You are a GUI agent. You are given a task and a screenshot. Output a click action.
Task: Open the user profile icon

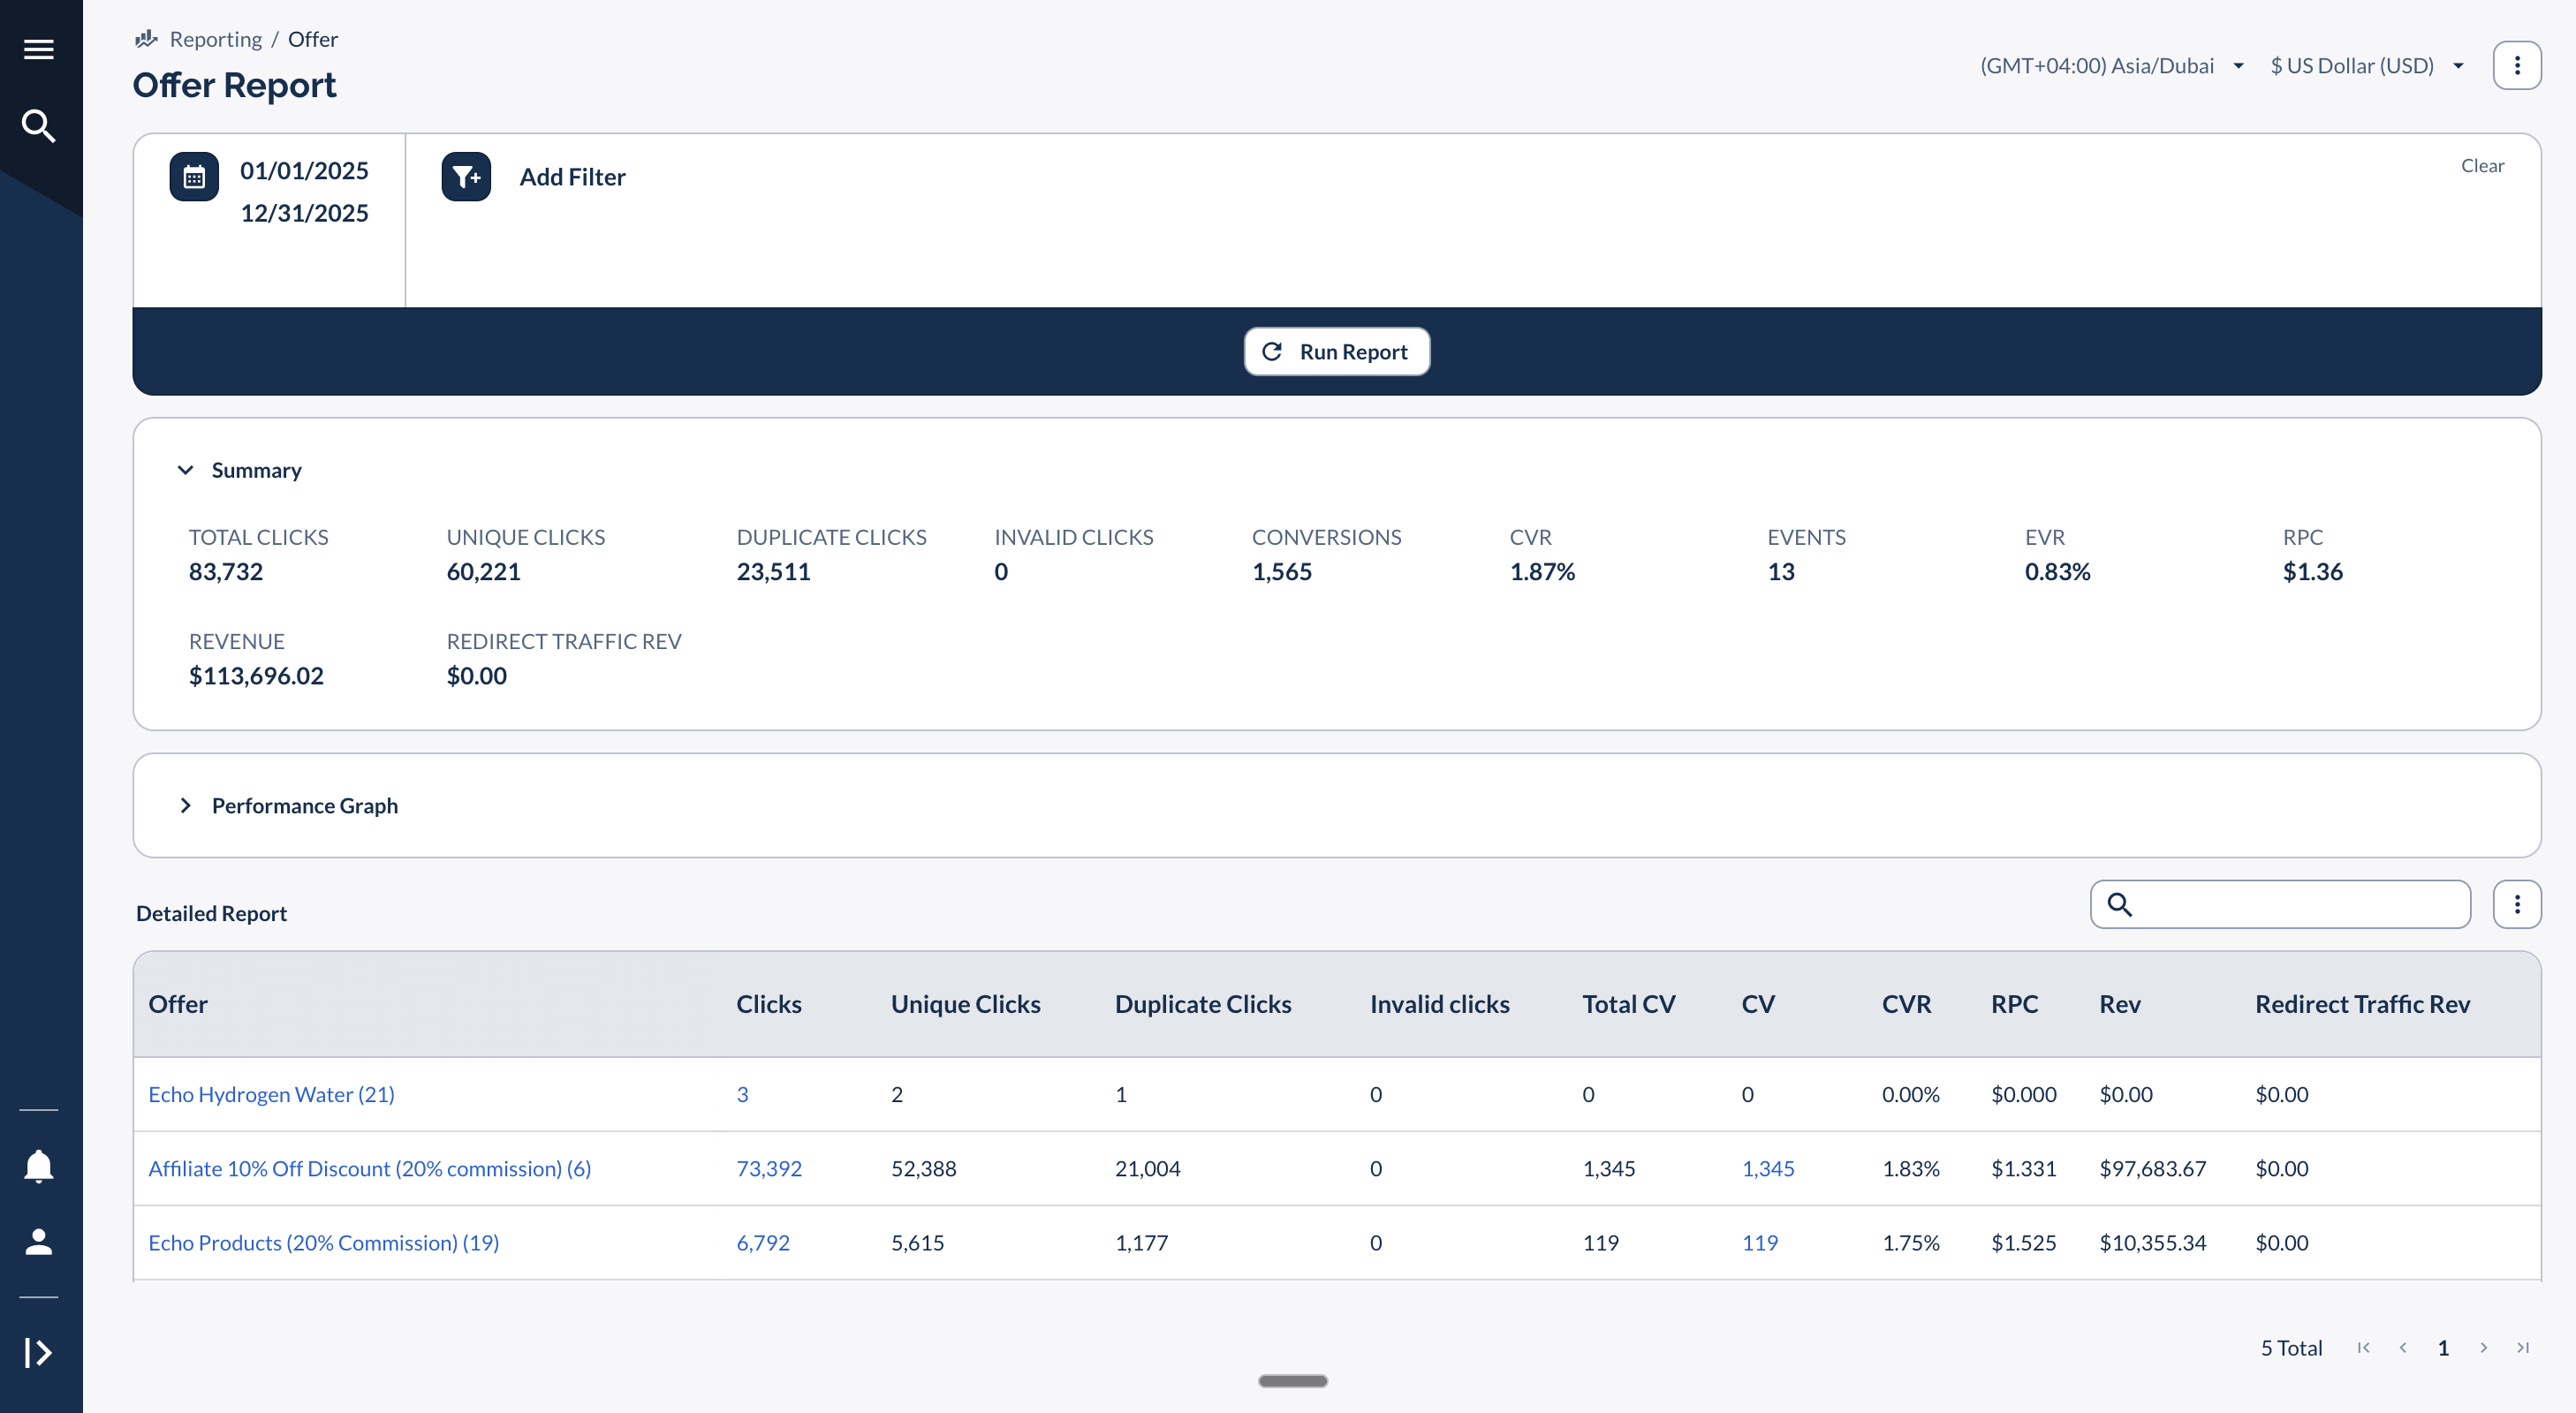point(39,1242)
